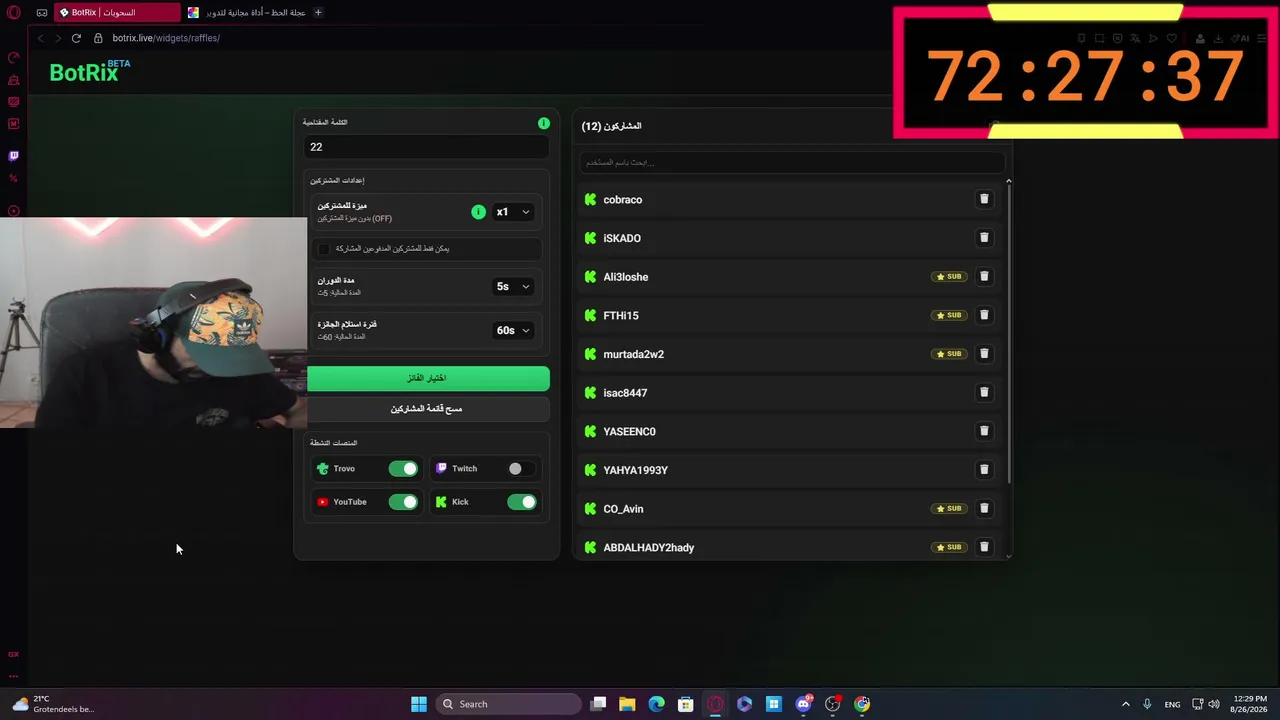Click the ENG language indicator

pyautogui.click(x=1172, y=704)
